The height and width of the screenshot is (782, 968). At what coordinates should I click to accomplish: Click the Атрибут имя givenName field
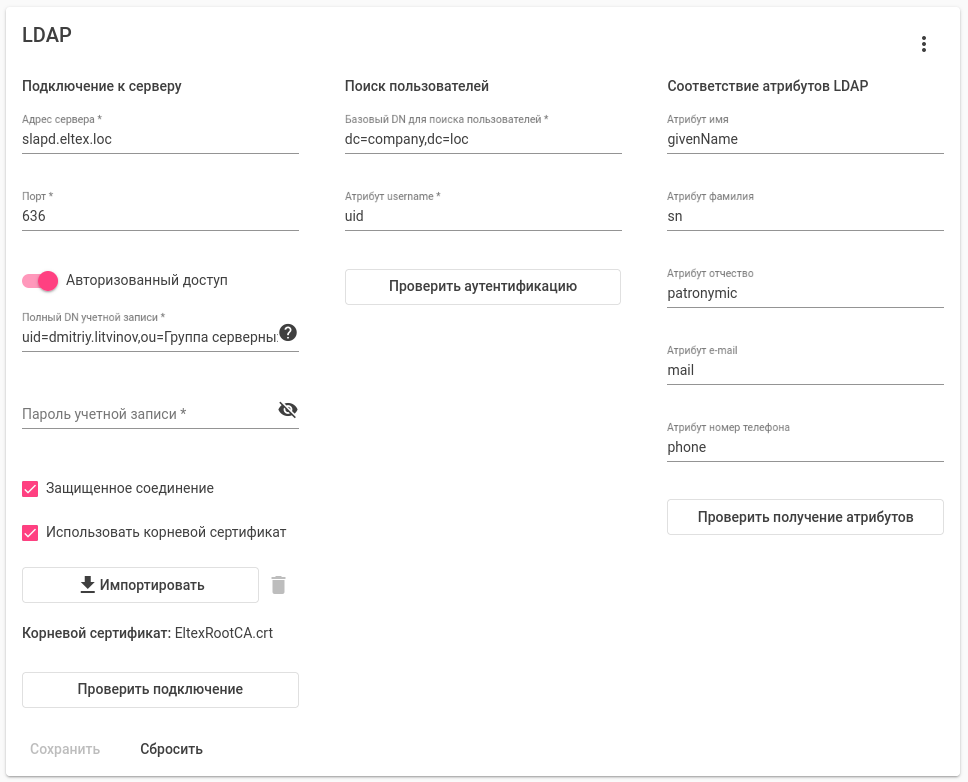(x=805, y=140)
